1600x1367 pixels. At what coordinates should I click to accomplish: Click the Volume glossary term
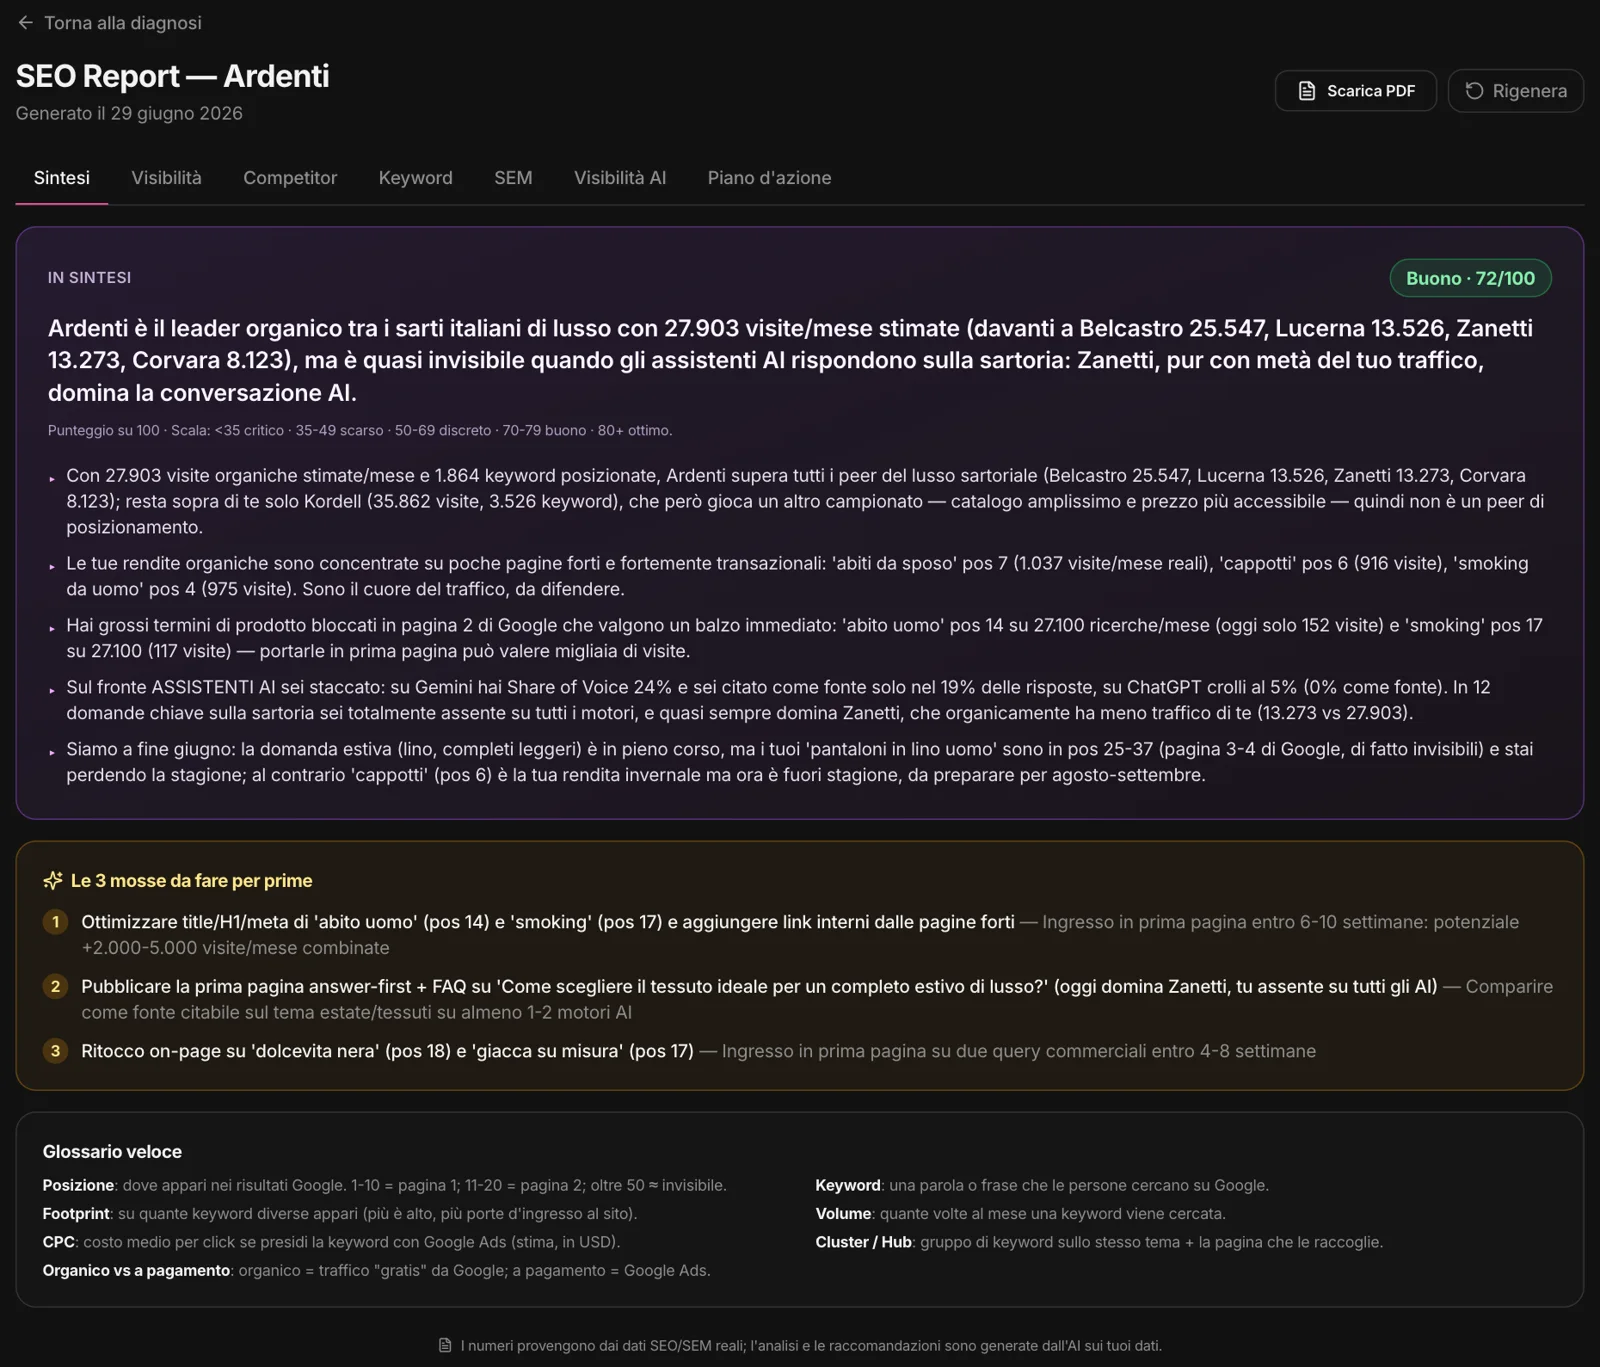[x=843, y=1214]
